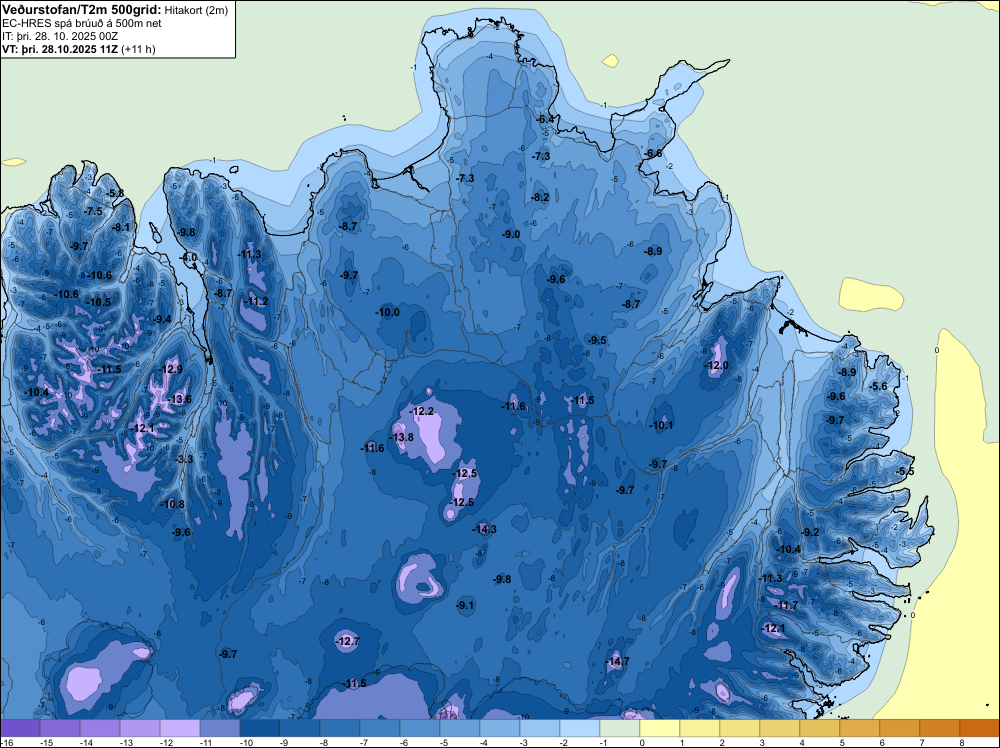Click the -15 legend scale label
The width and height of the screenshot is (1000, 748).
click(46, 742)
